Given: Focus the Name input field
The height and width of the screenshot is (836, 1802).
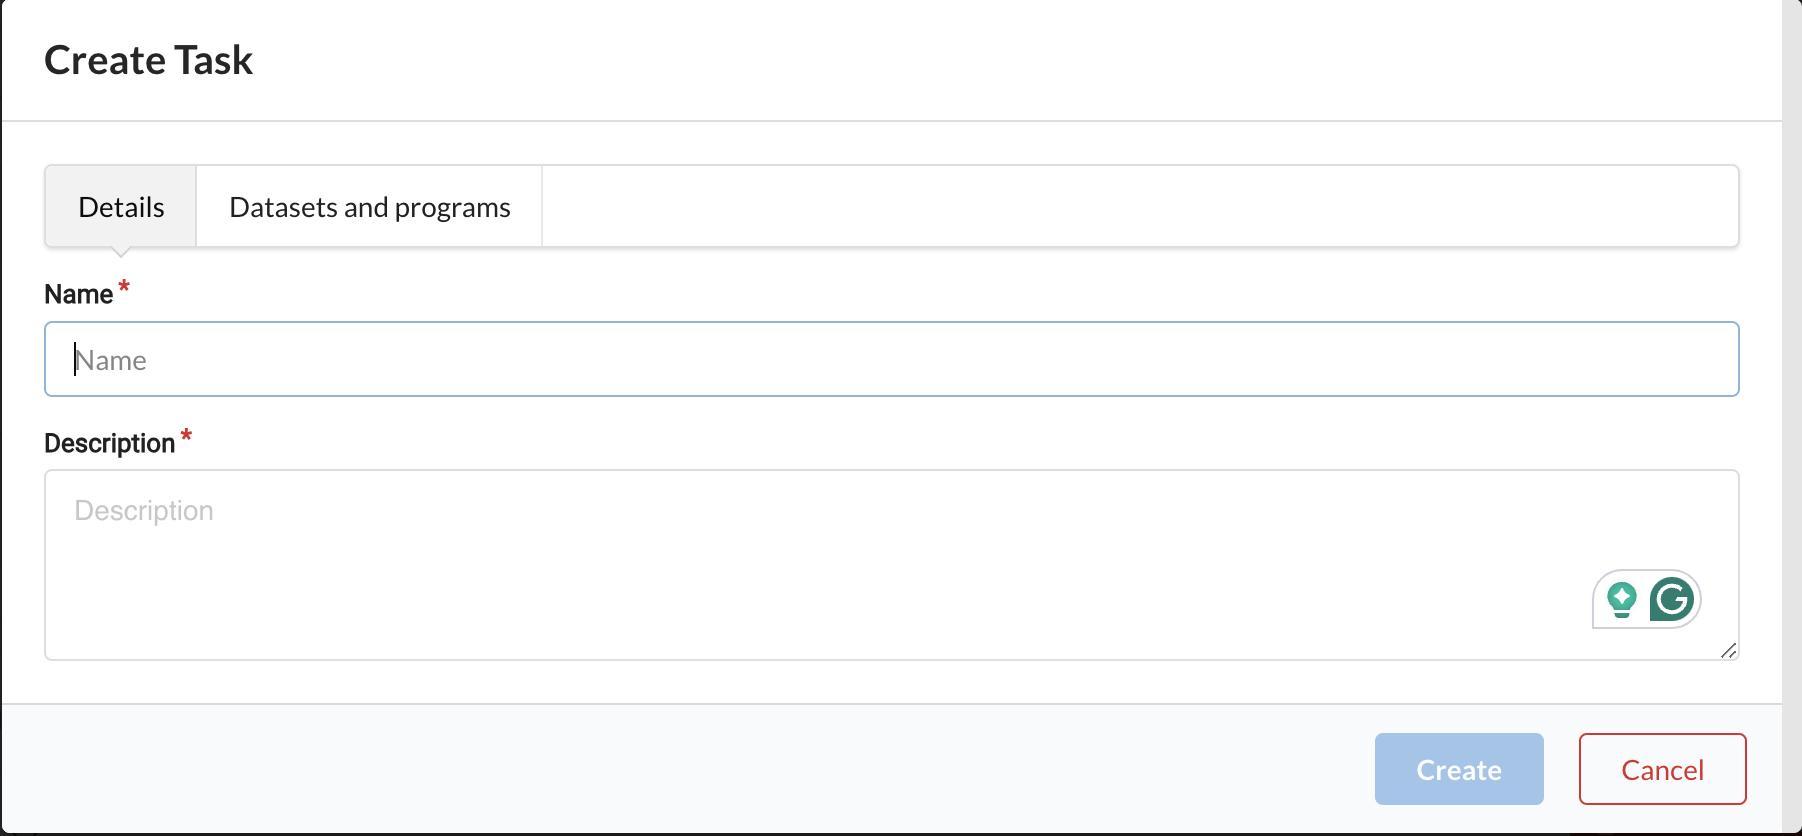Looking at the screenshot, I should 890,360.
